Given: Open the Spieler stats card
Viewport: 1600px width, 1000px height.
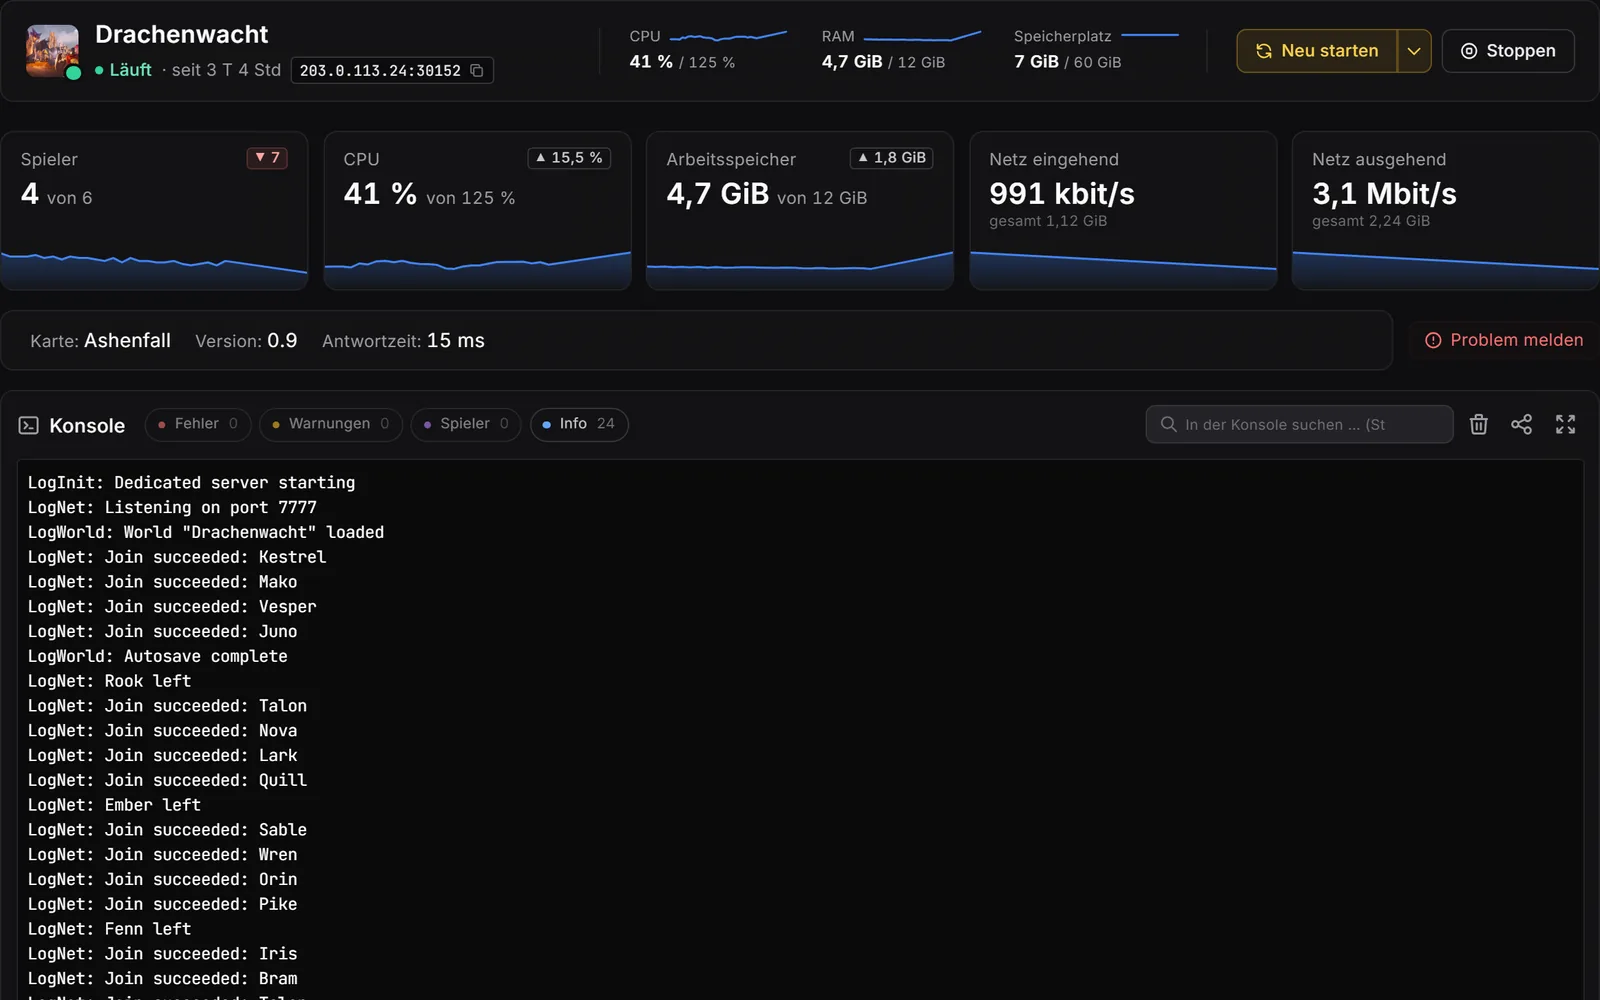Looking at the screenshot, I should 154,211.
